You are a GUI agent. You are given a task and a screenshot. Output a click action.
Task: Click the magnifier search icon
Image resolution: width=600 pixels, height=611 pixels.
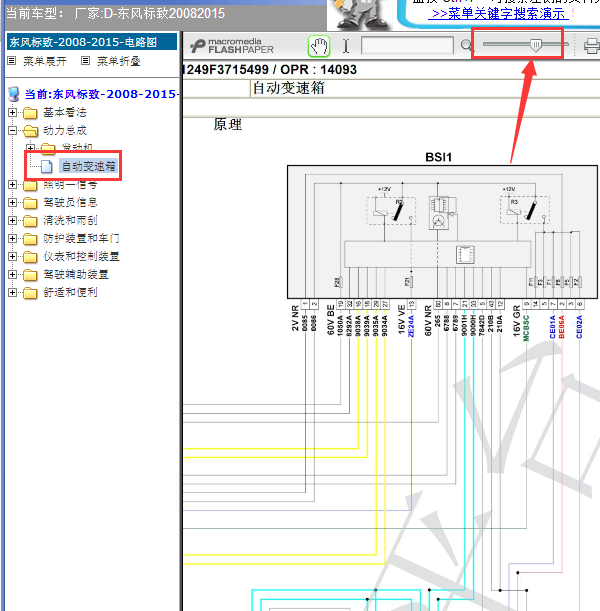466,46
